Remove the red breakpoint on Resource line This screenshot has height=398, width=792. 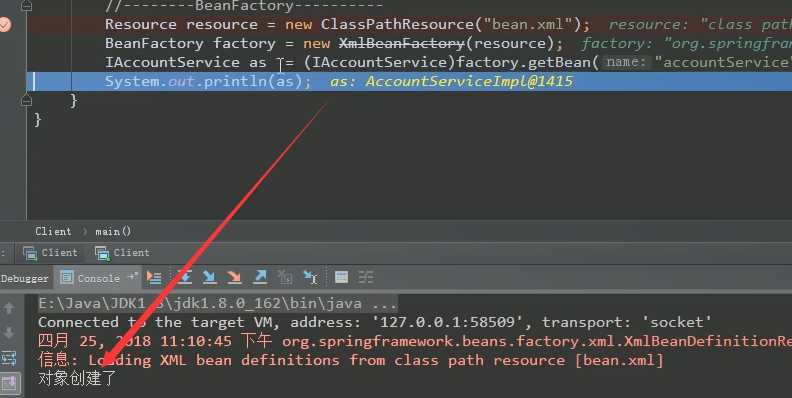[x=5, y=24]
